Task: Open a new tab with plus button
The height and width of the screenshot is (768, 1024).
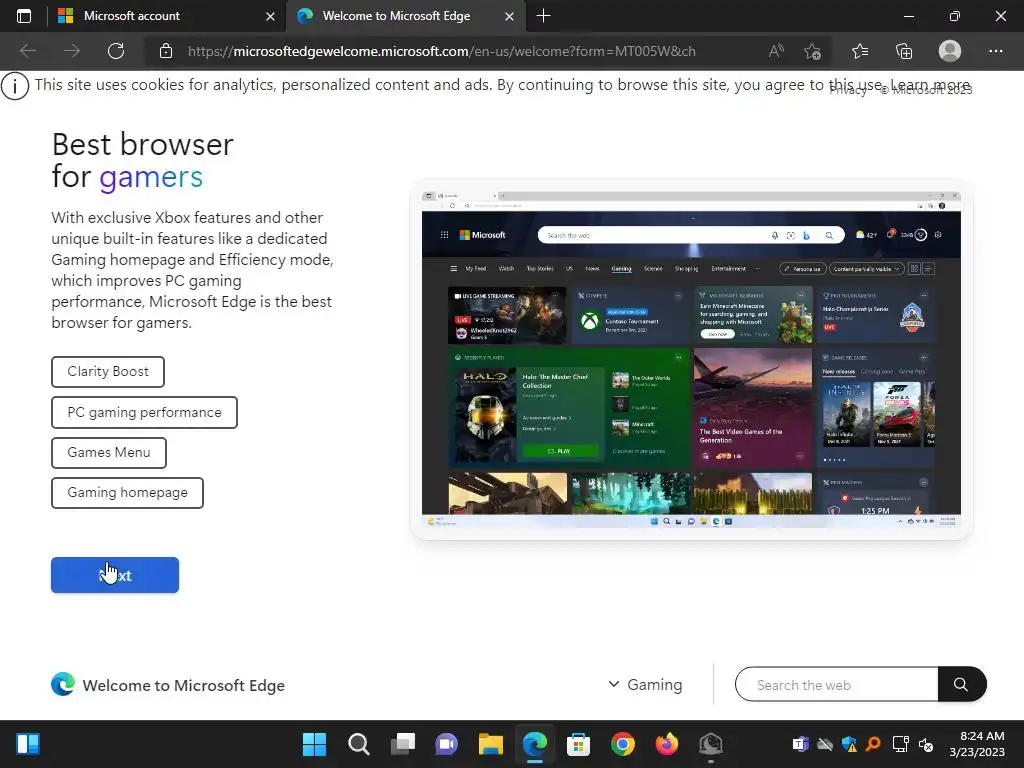Action: point(543,16)
